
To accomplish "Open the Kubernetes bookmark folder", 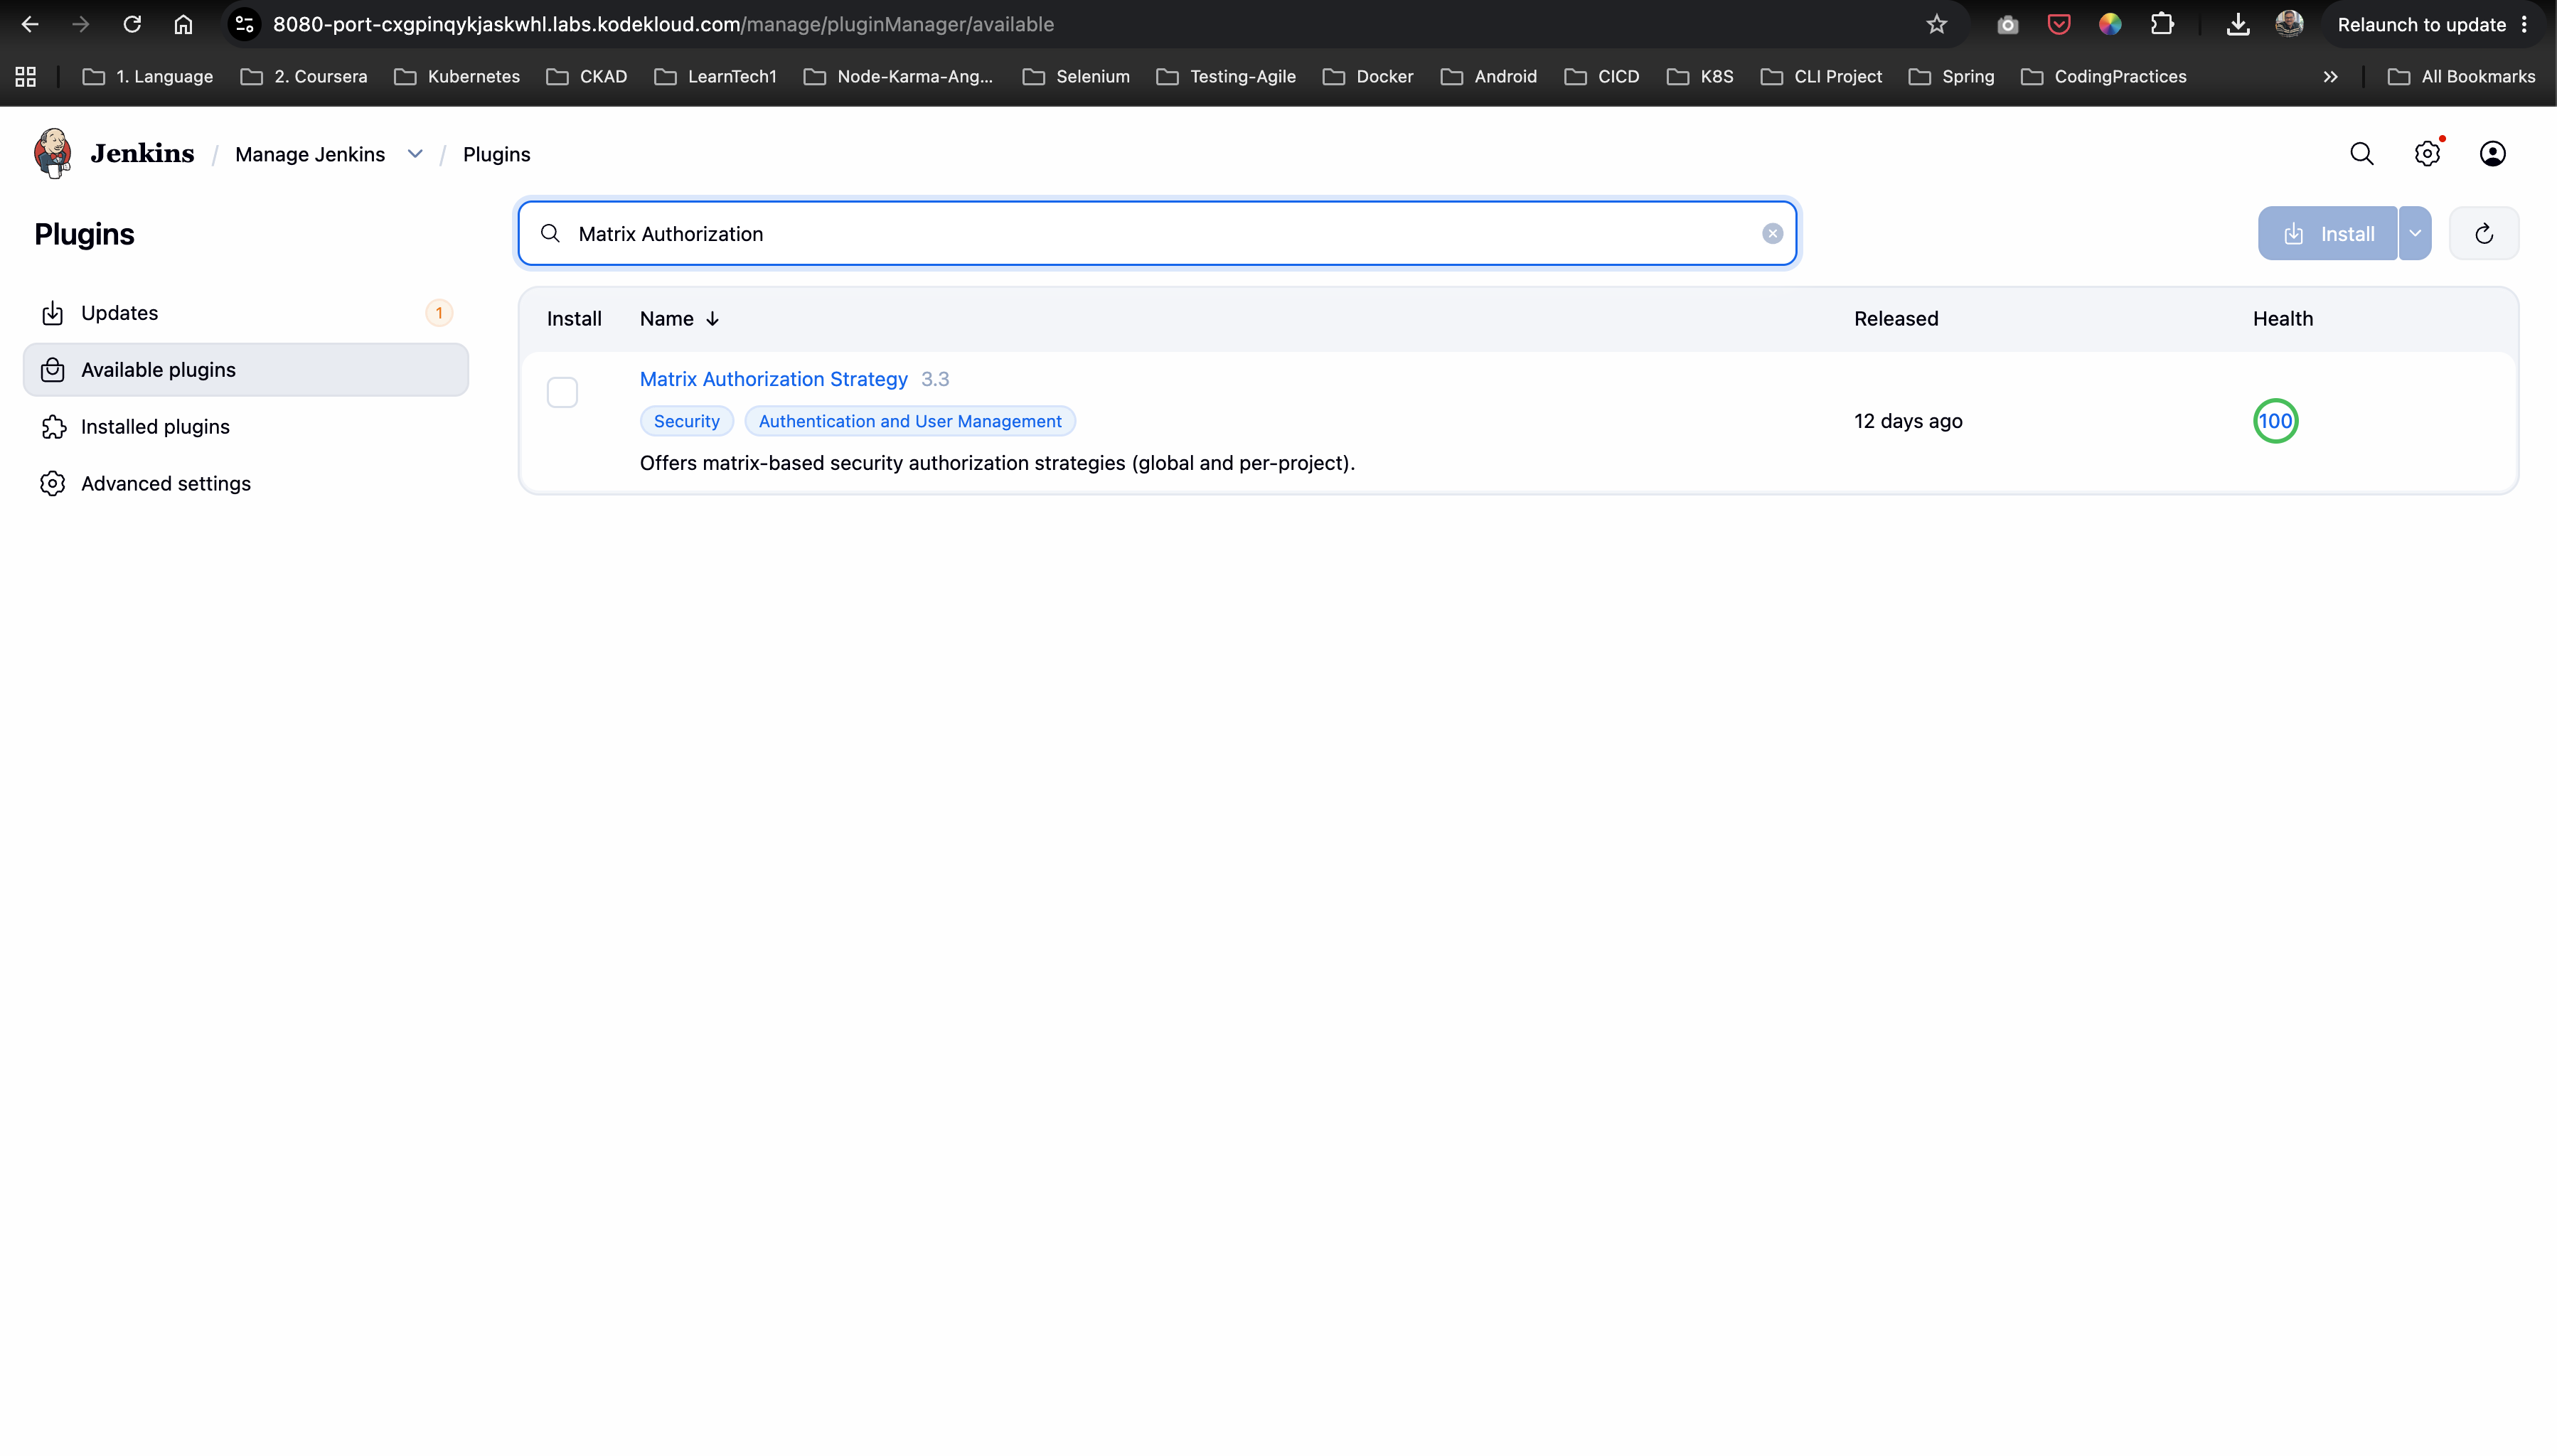I will tap(457, 77).
